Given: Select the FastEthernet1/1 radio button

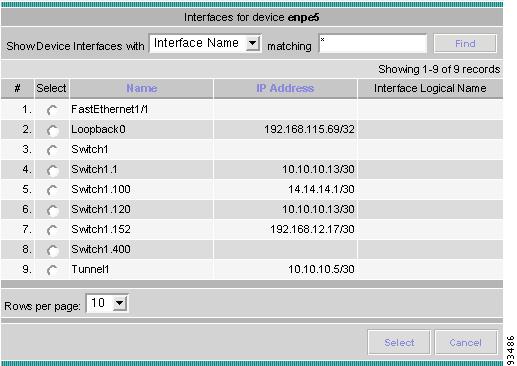Looking at the screenshot, I should click(52, 110).
